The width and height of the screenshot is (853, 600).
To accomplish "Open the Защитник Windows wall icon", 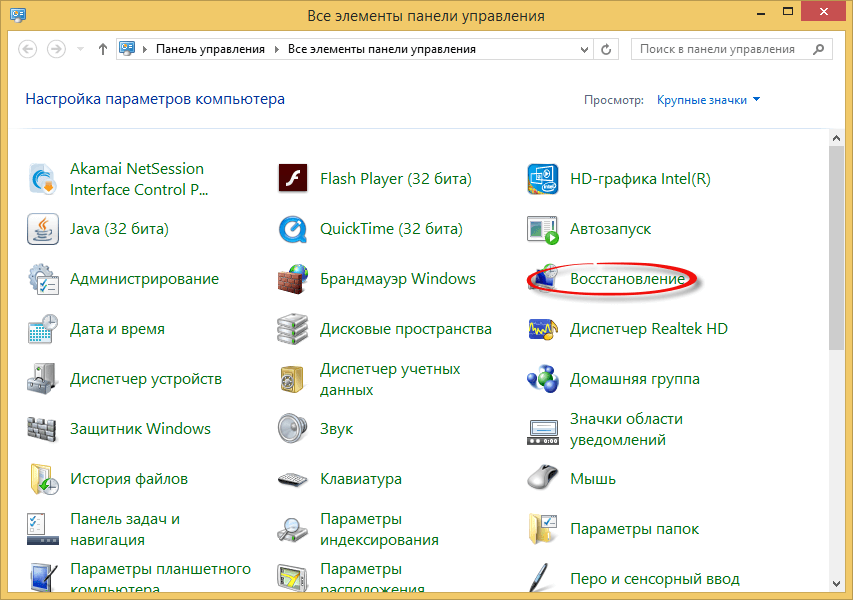I will (x=43, y=429).
